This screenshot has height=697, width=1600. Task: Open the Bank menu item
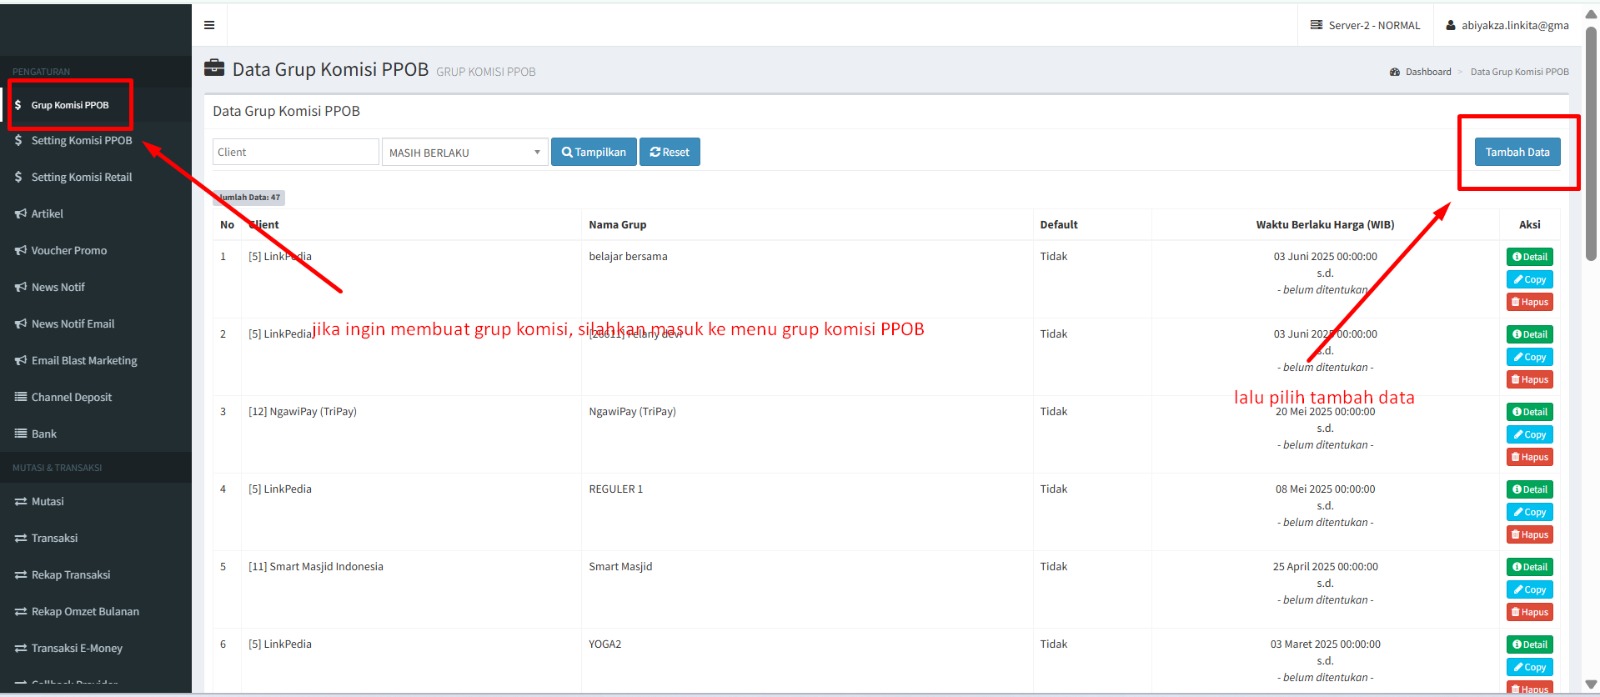[x=44, y=434]
